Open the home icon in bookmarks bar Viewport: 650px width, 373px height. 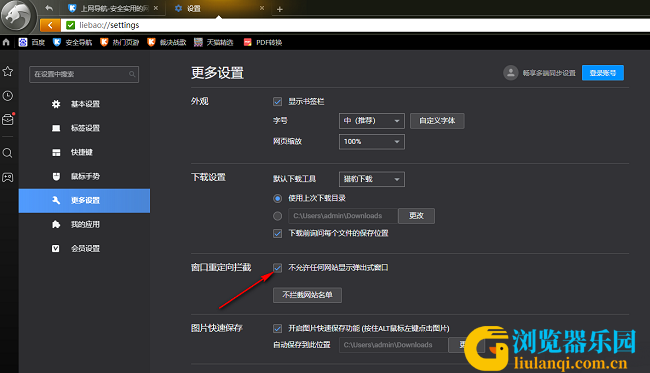pyautogui.click(x=6, y=42)
